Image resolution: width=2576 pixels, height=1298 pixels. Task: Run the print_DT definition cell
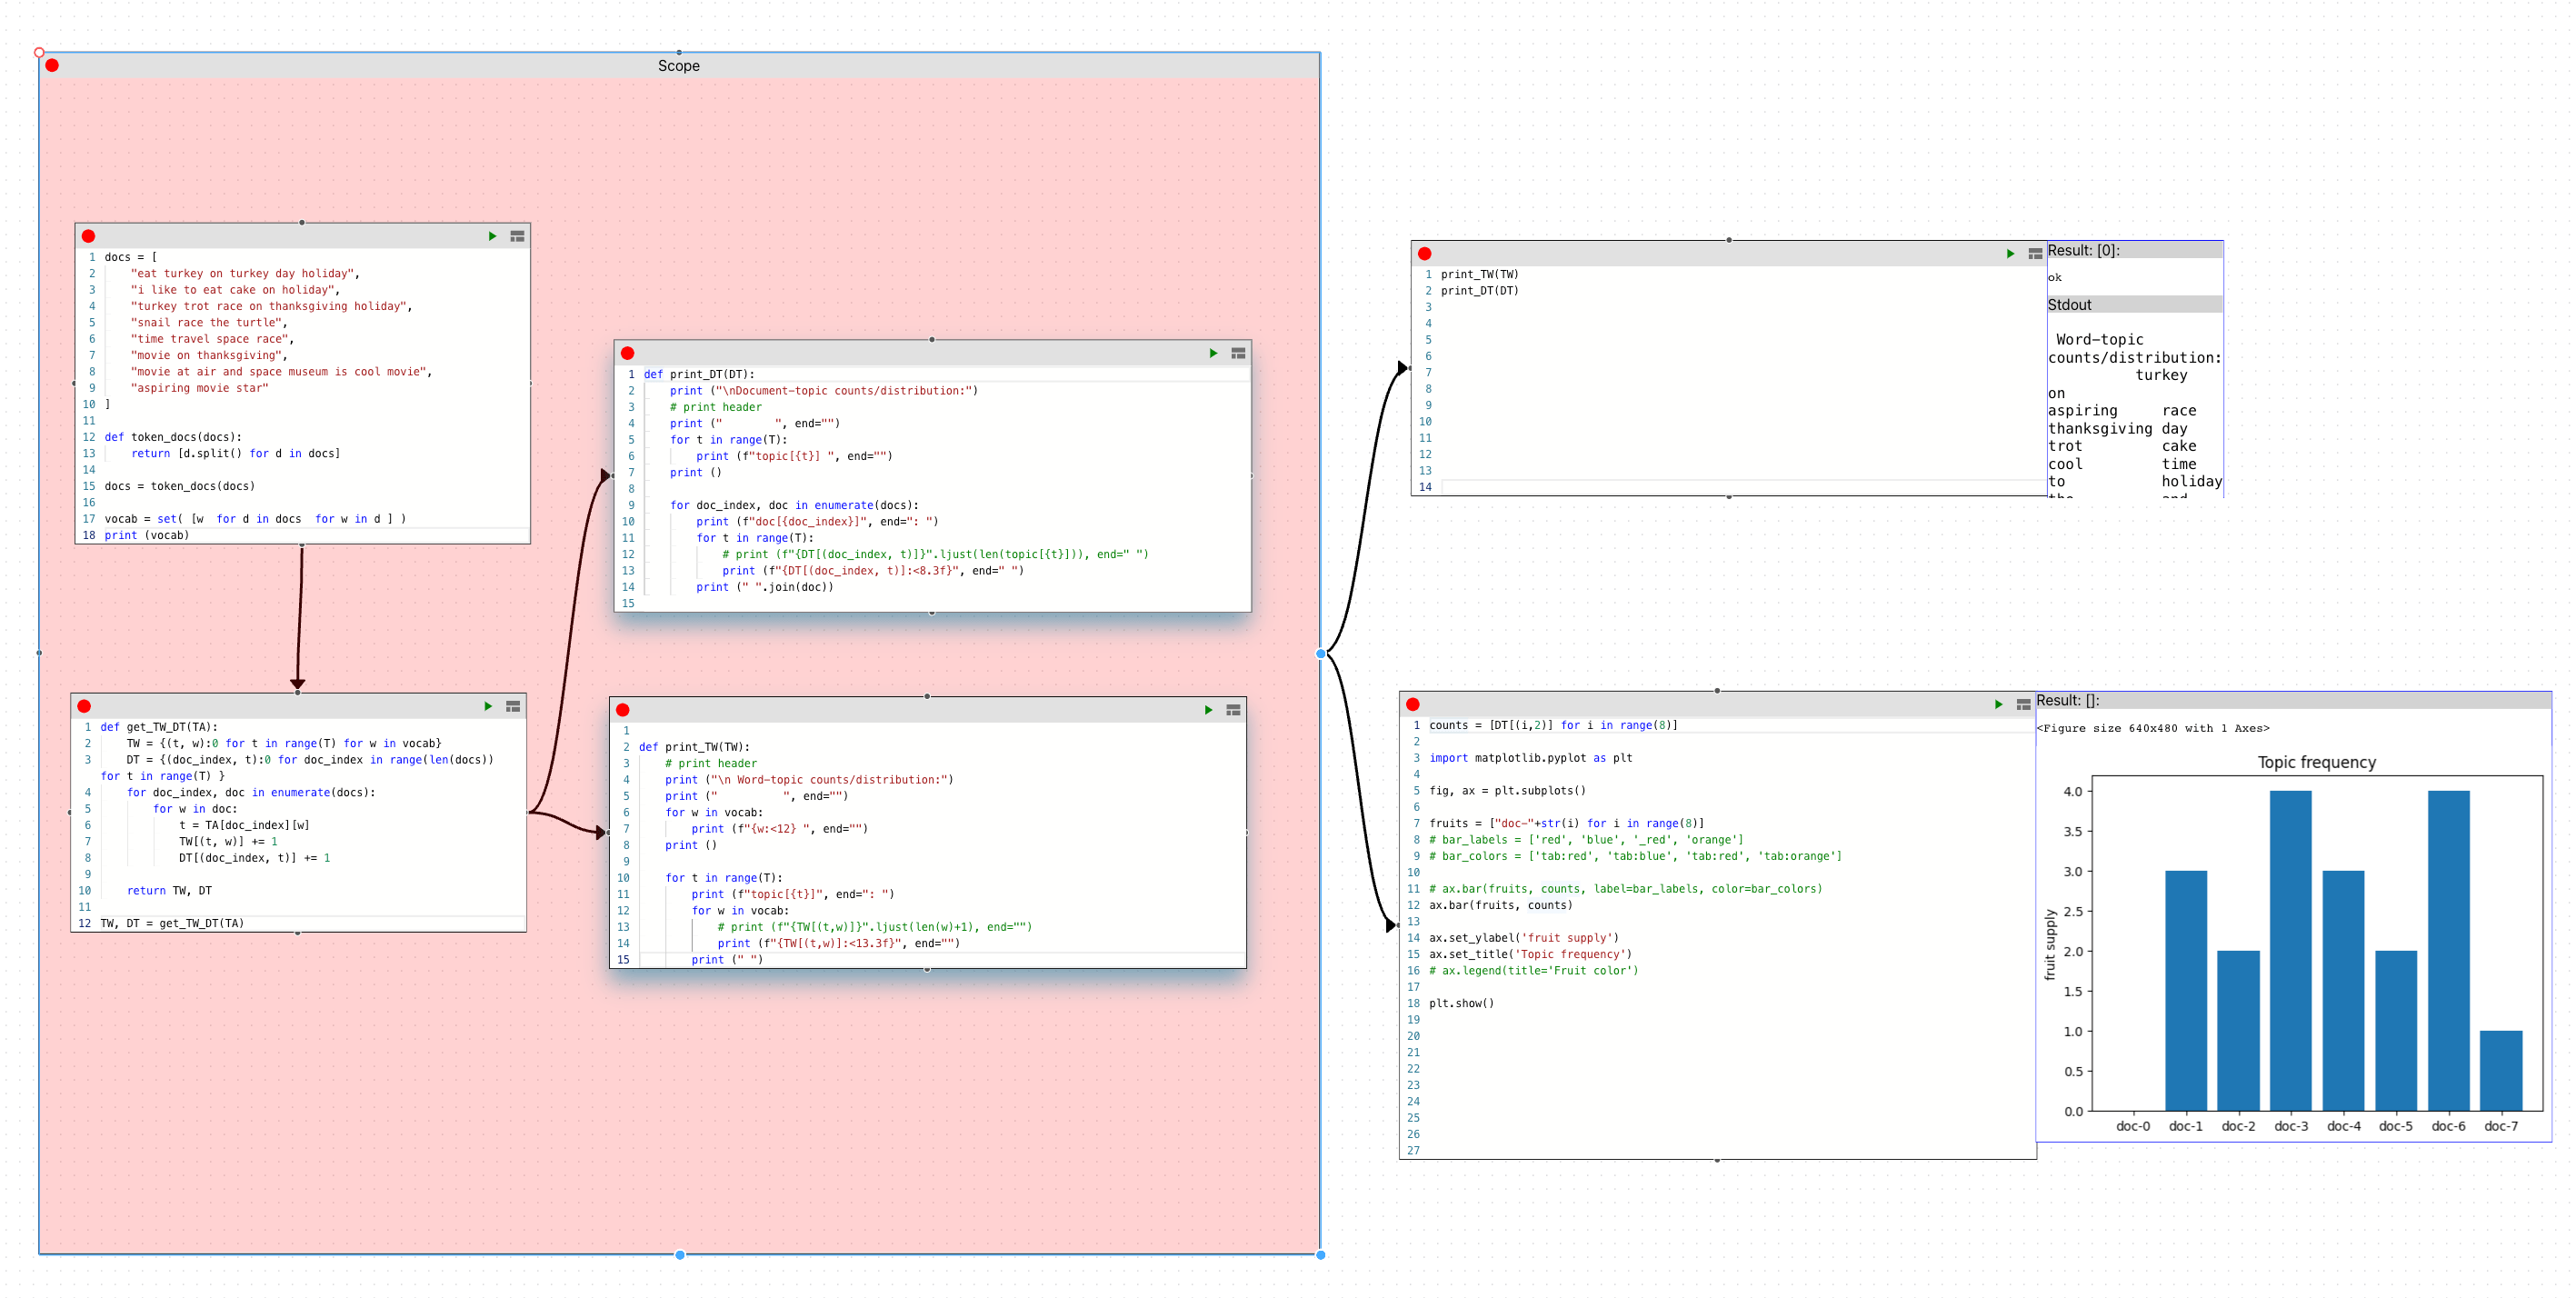pos(1213,353)
